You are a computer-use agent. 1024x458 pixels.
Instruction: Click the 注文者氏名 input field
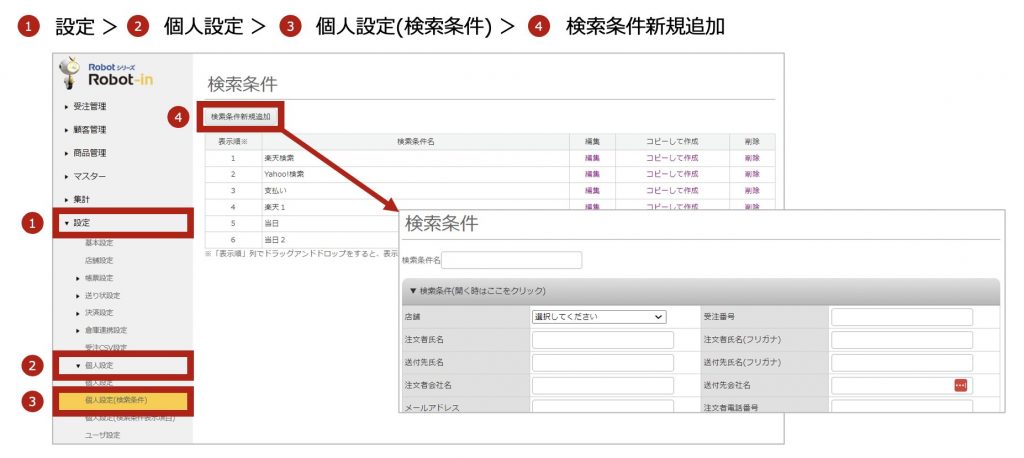coord(602,340)
